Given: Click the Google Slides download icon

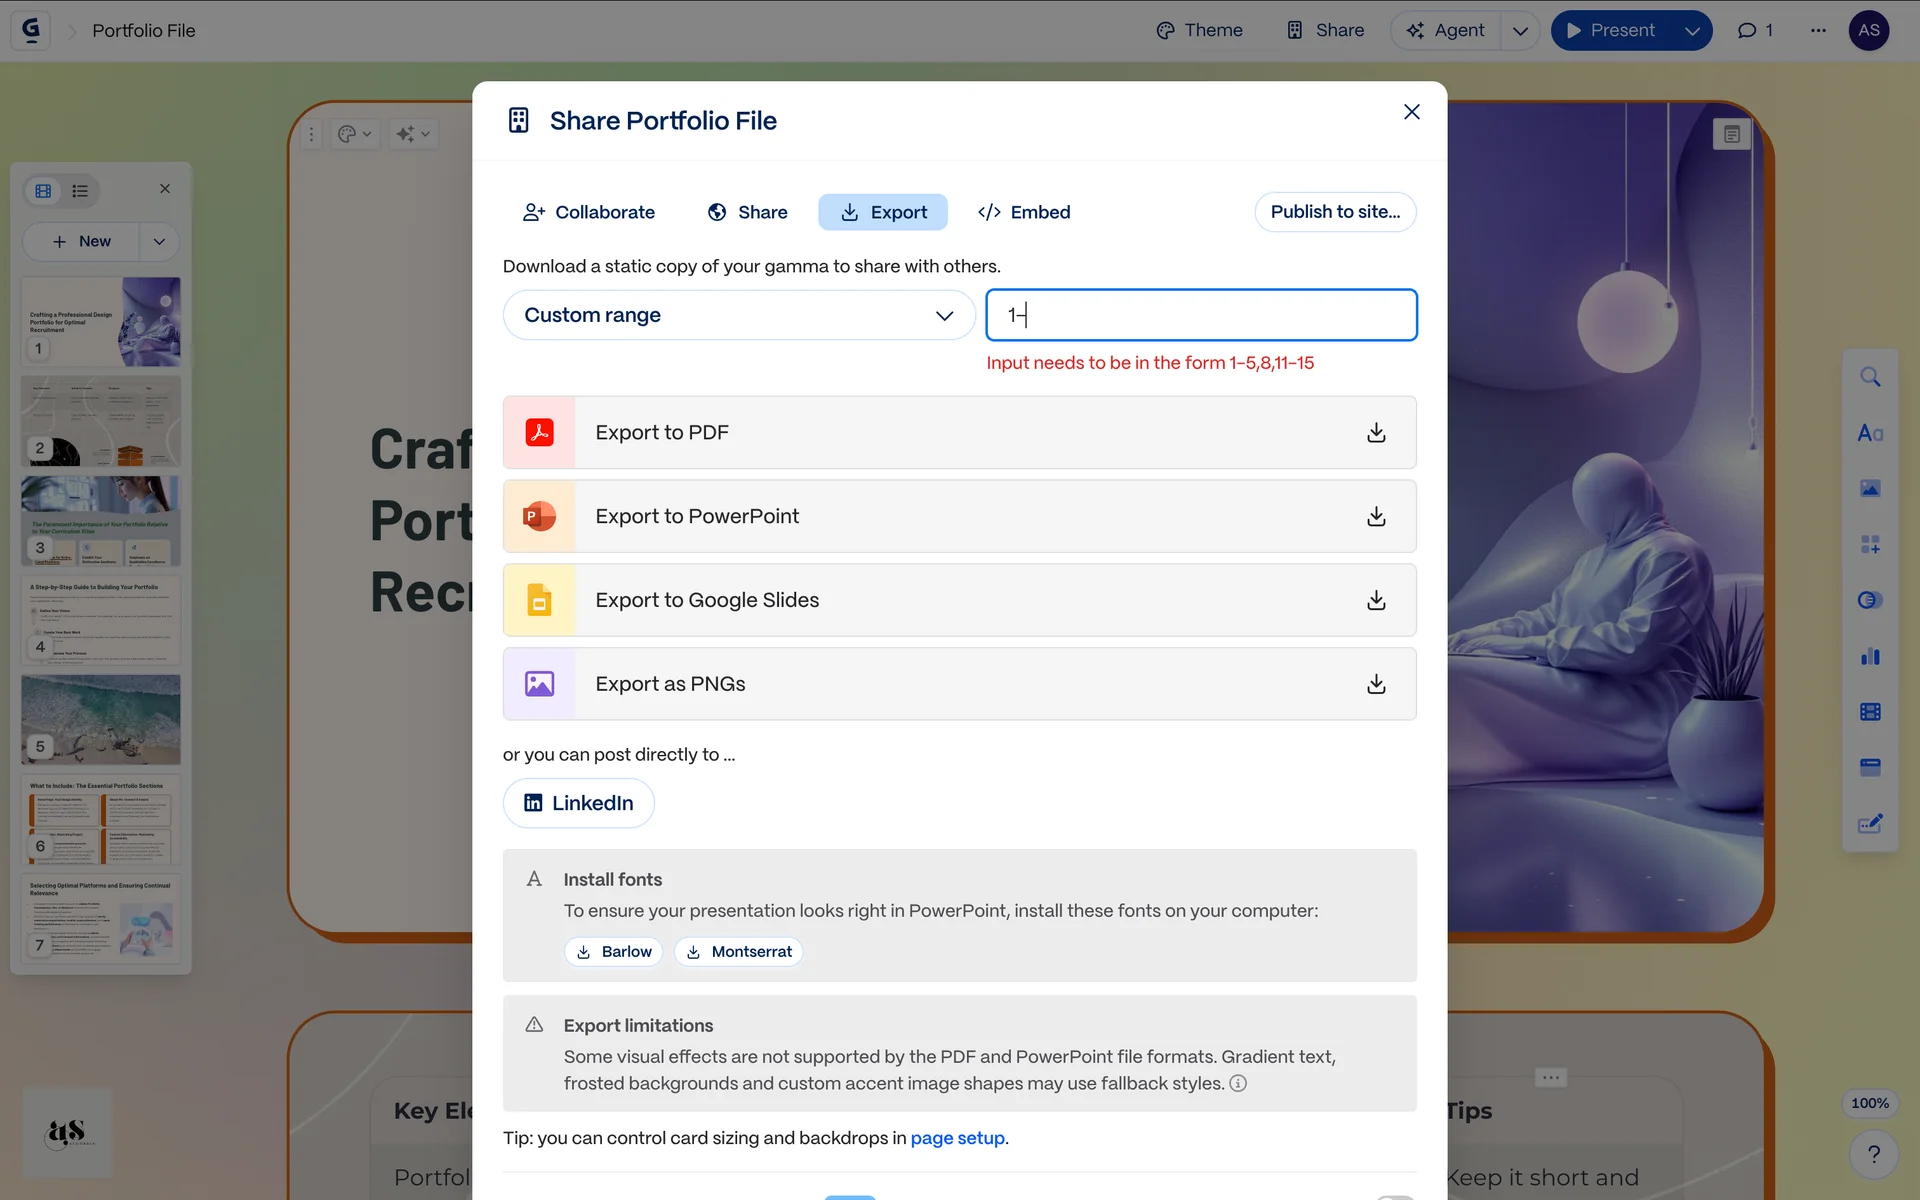Looking at the screenshot, I should point(1376,600).
